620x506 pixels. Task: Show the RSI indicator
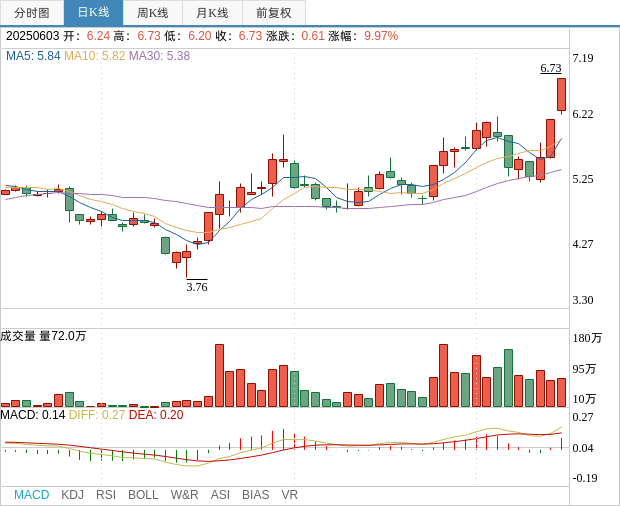pos(106,495)
